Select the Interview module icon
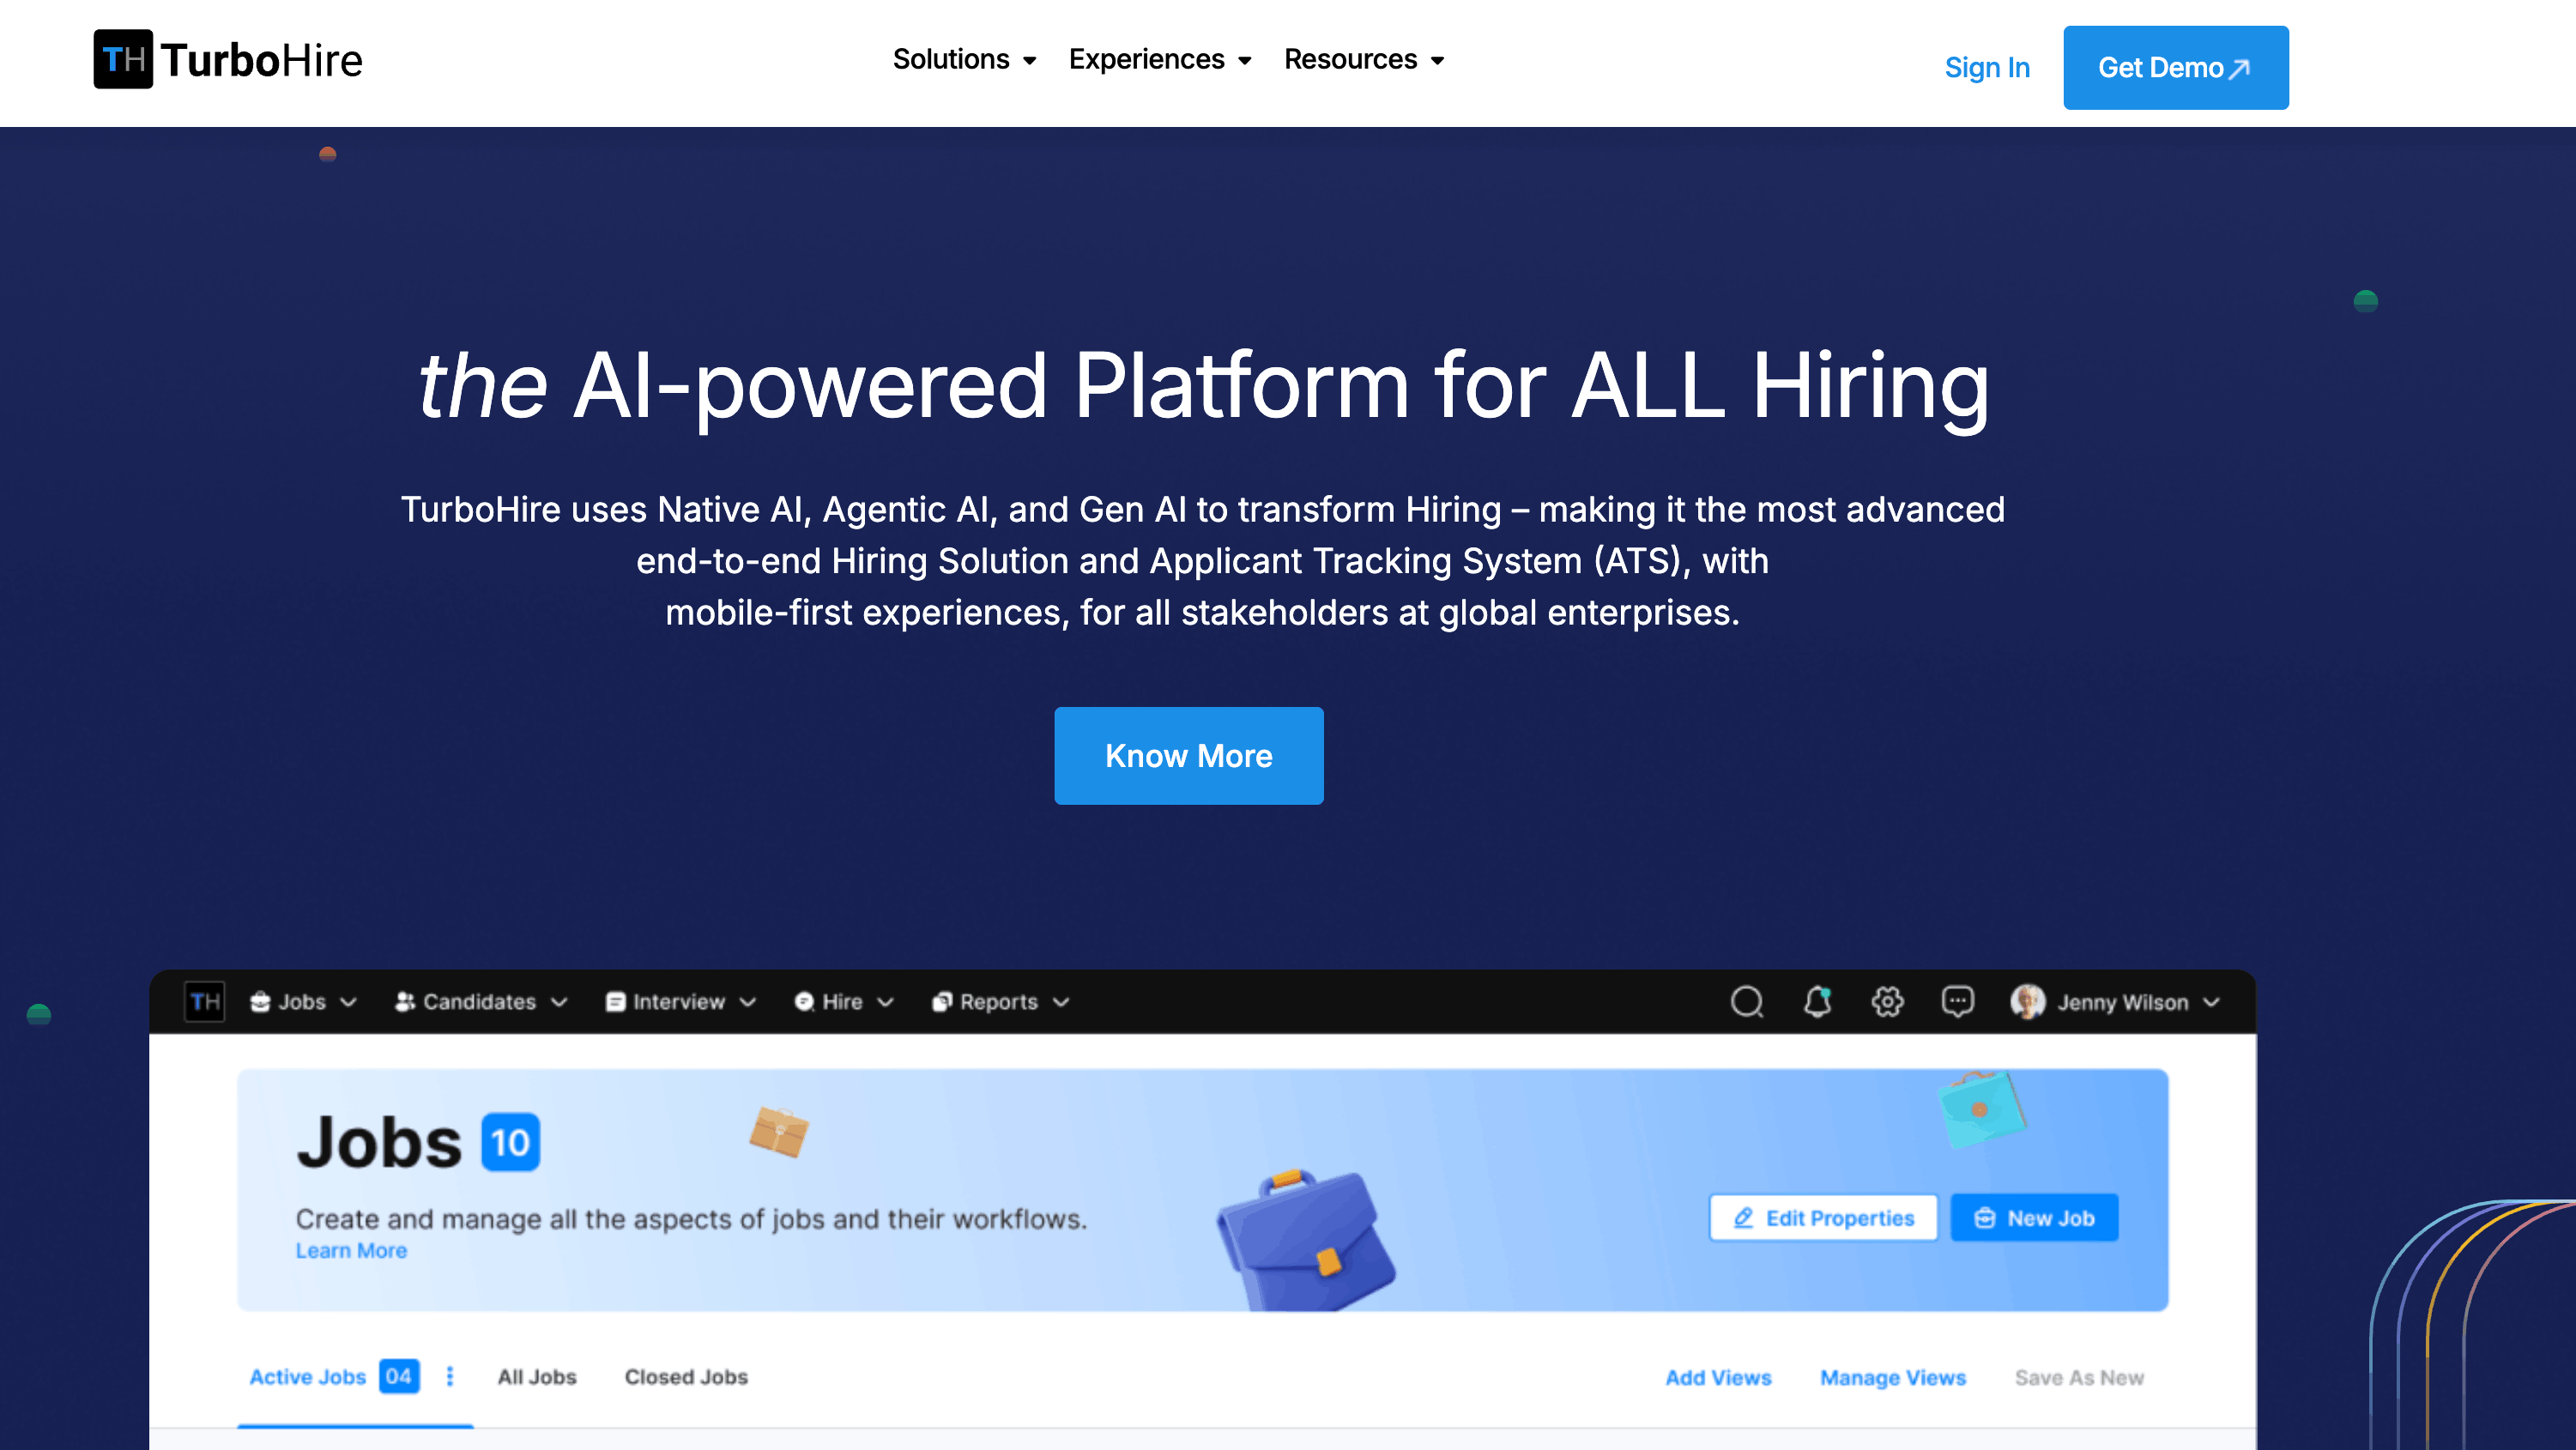This screenshot has height=1450, width=2576. click(x=615, y=1001)
